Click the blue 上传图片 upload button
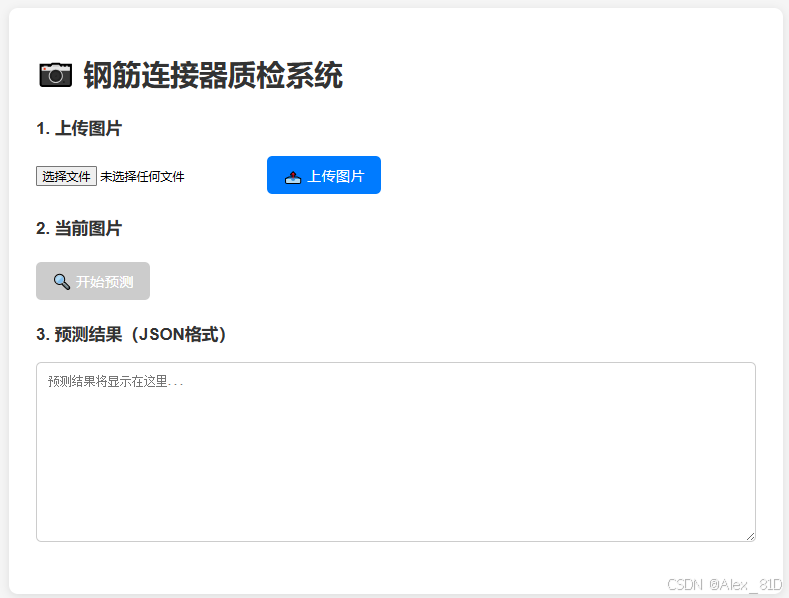This screenshot has height=598, width=789. click(324, 175)
